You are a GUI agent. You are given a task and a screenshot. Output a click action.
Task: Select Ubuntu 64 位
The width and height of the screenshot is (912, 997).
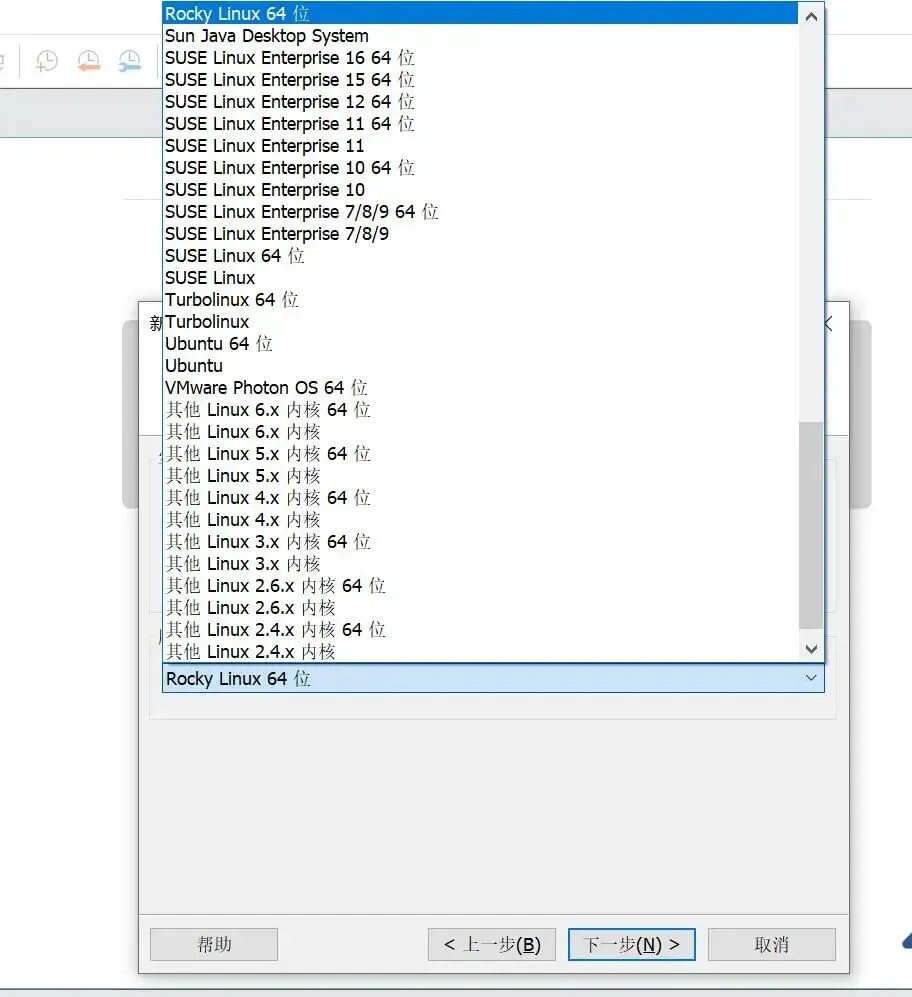[480, 344]
